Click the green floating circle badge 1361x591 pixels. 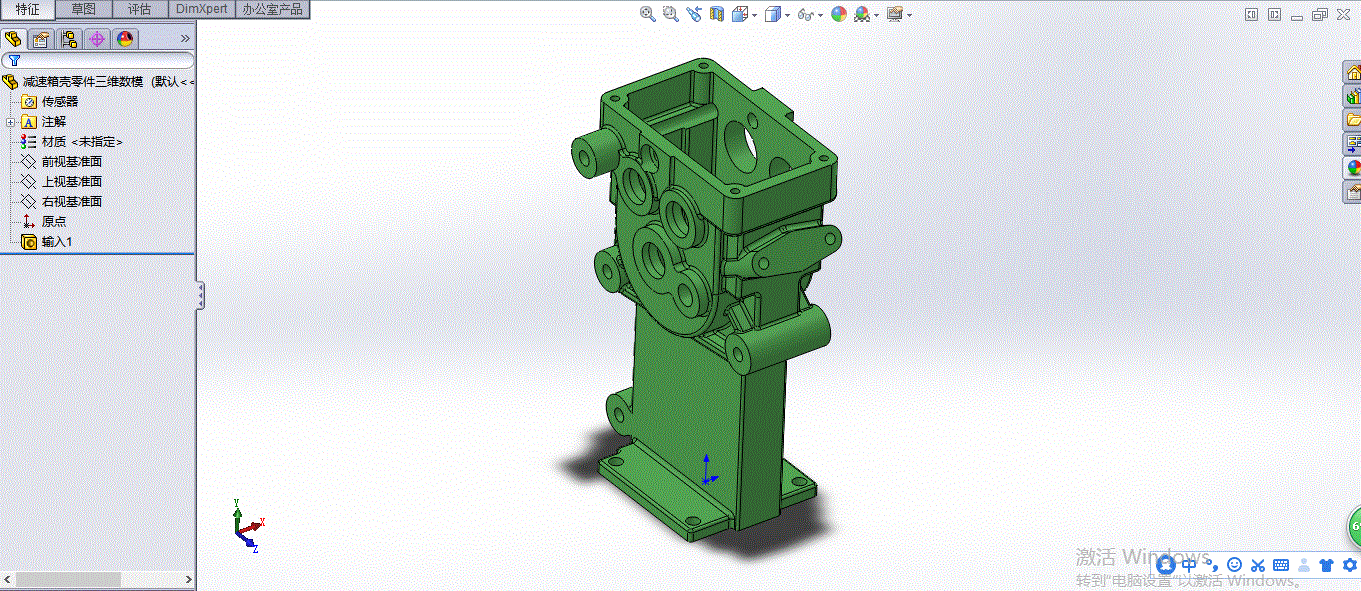[x=1354, y=526]
